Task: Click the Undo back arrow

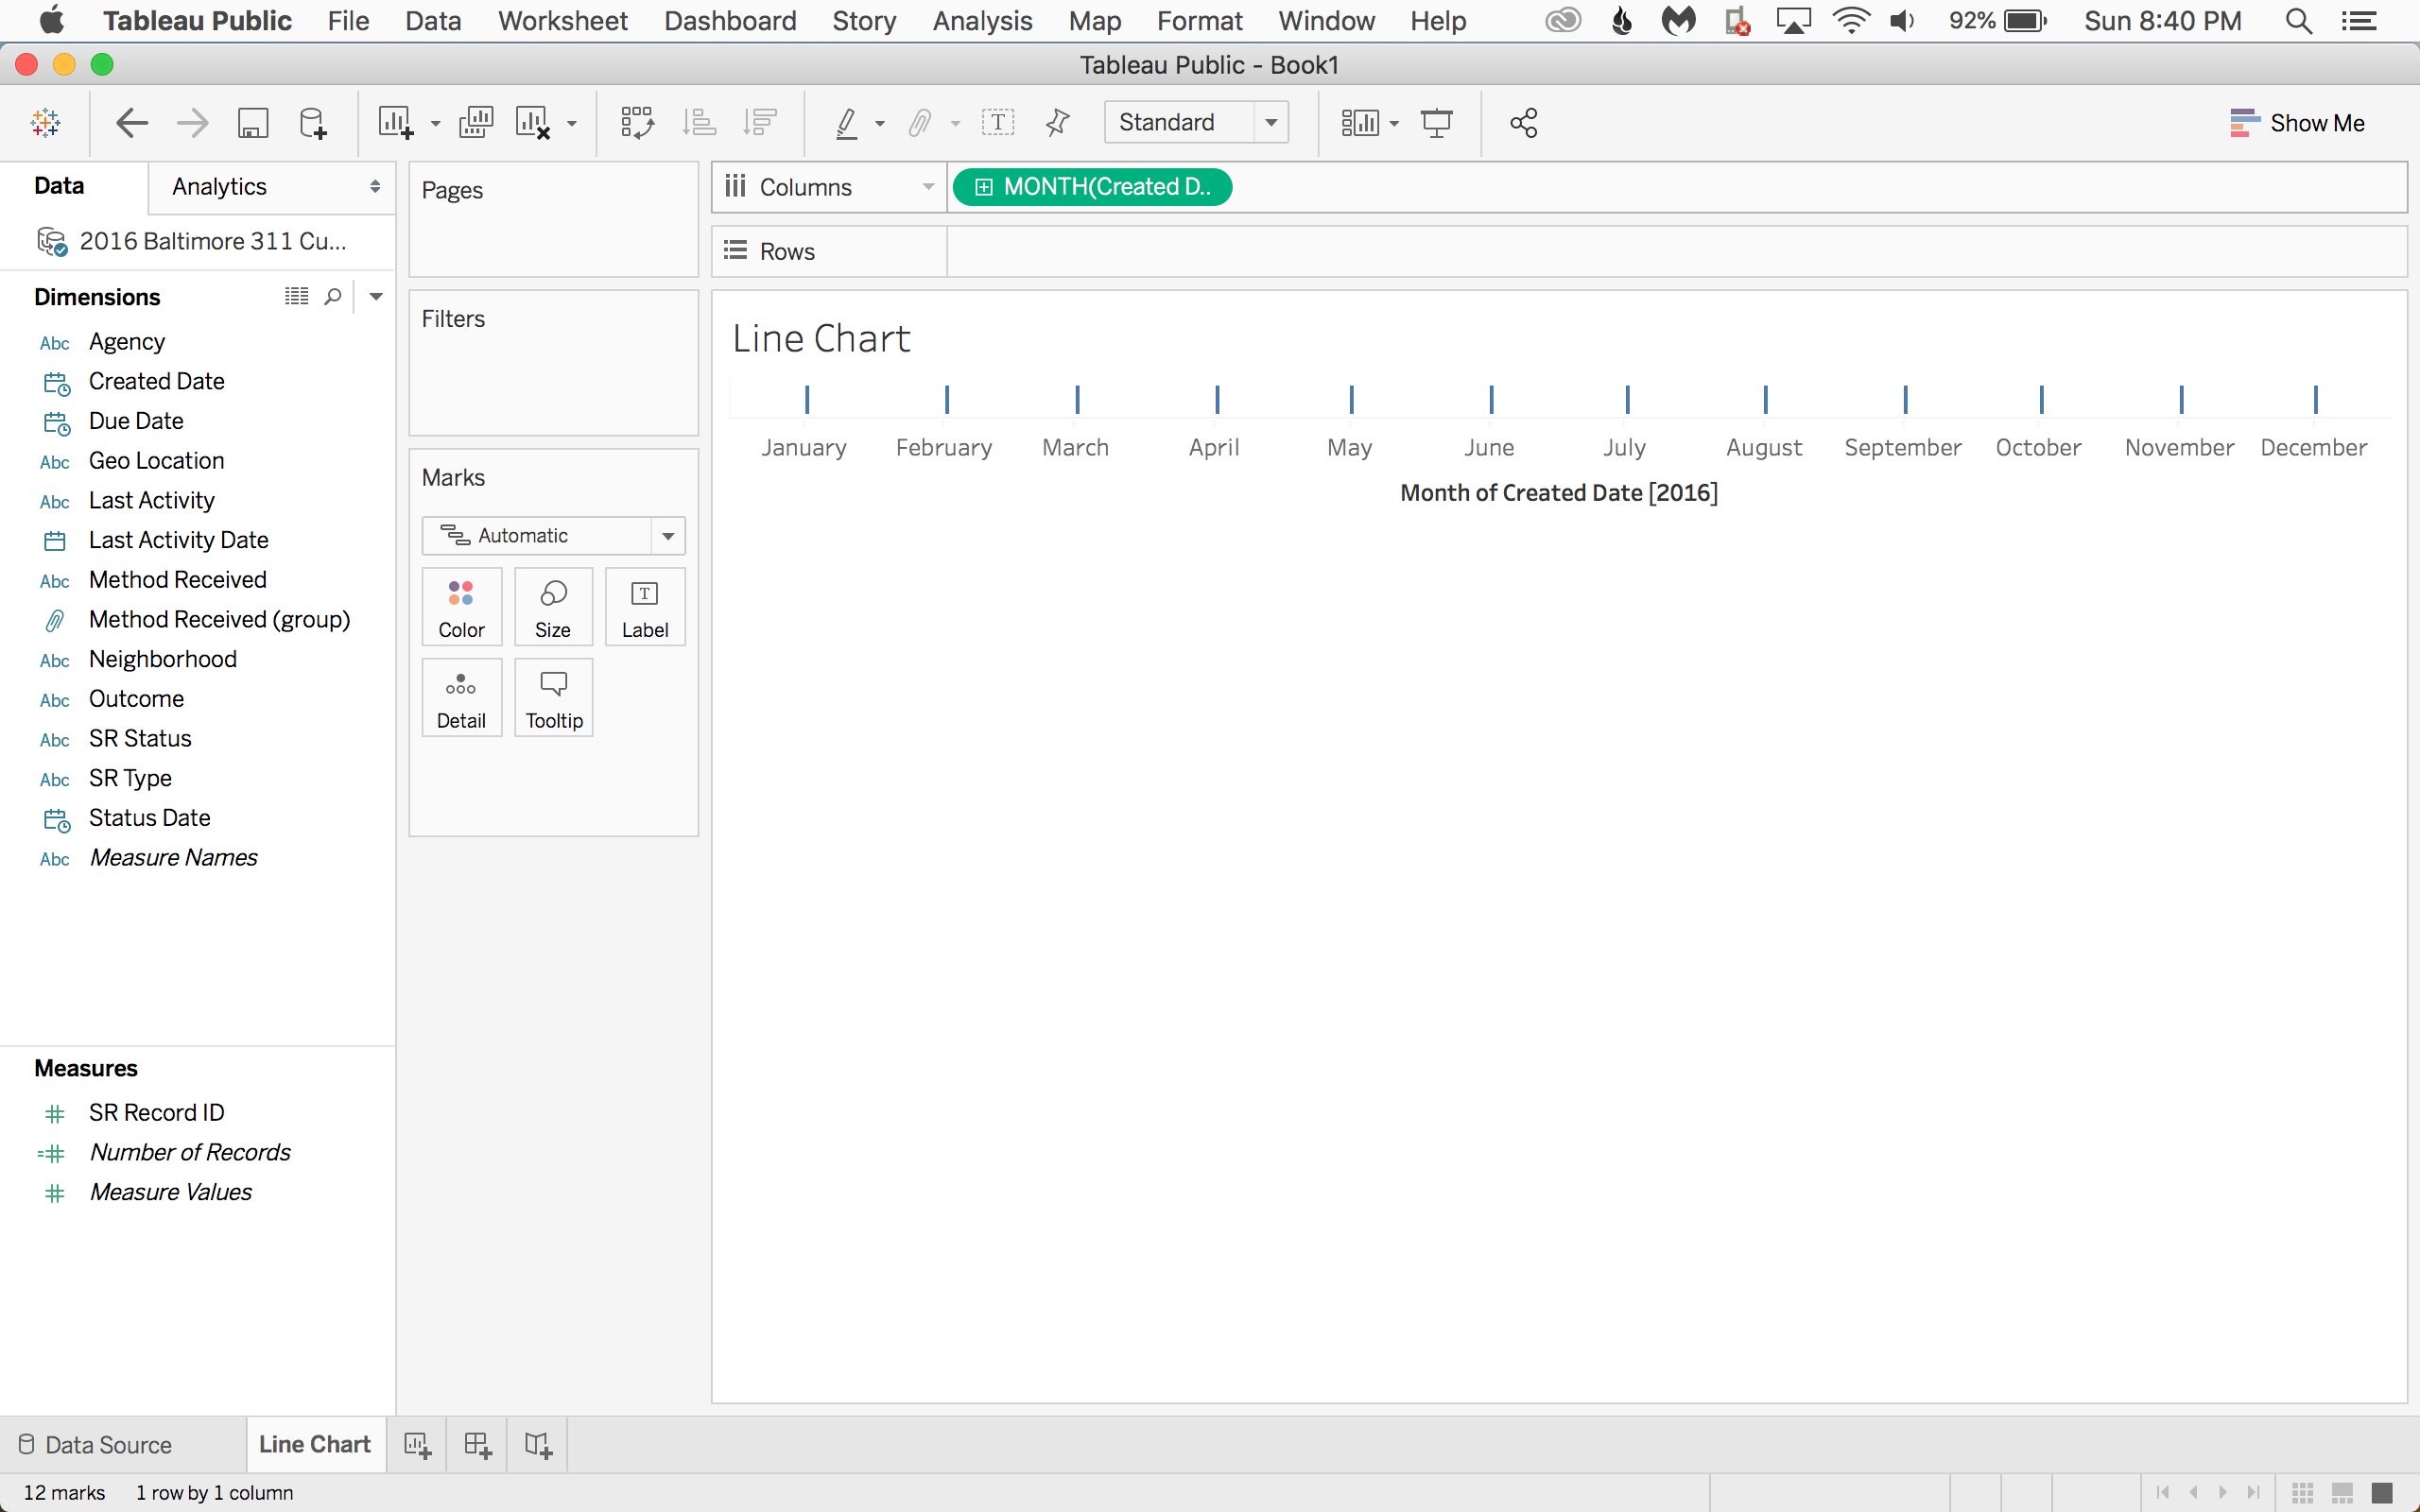Action: [x=132, y=123]
